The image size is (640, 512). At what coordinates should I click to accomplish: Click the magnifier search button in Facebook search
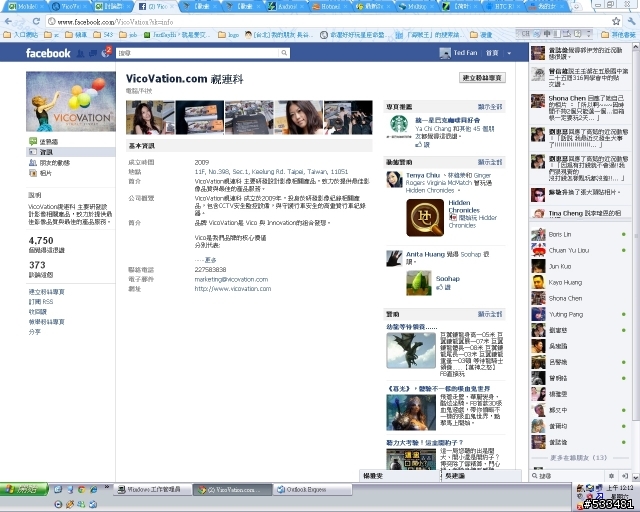click(x=284, y=53)
